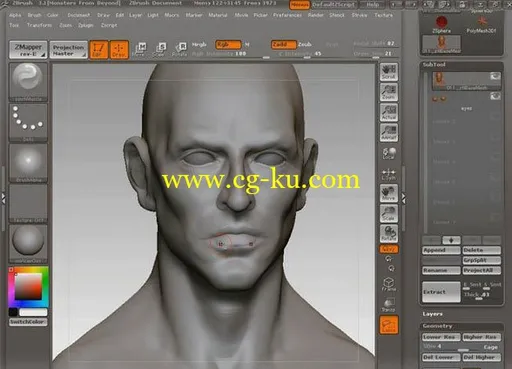Select the Rotate transform icon in top toolbar
The height and width of the screenshot is (369, 512).
[180, 49]
